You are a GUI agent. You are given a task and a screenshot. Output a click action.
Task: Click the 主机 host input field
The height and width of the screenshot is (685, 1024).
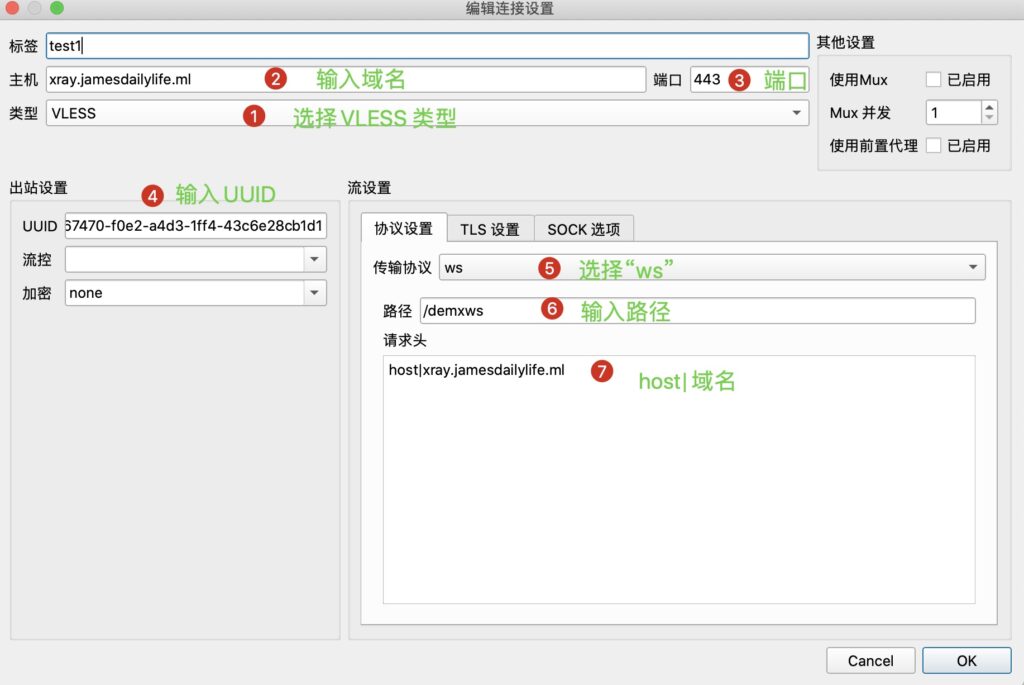[345, 80]
